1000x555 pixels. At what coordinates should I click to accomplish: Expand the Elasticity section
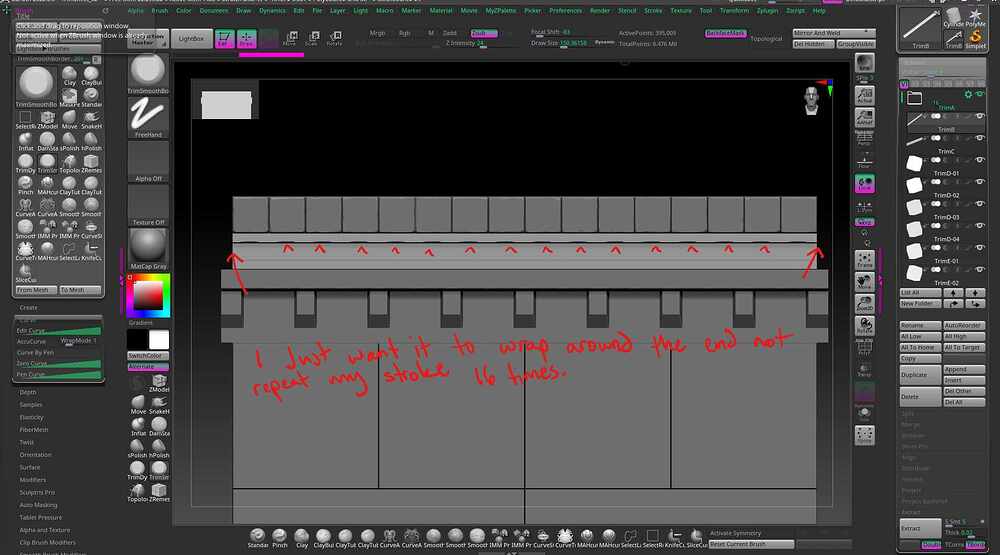[31, 417]
